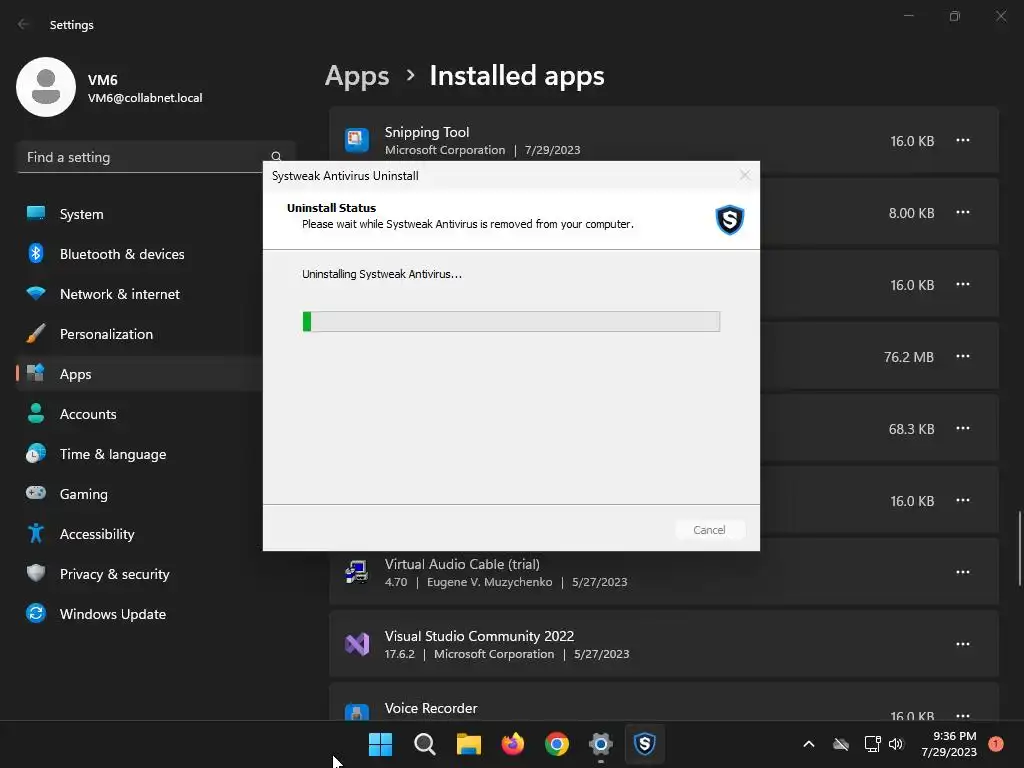Open more options for Virtual Audio Cable

tap(963, 572)
